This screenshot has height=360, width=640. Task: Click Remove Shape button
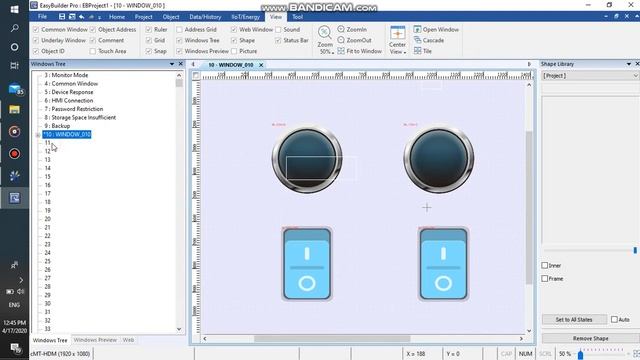tap(590, 338)
